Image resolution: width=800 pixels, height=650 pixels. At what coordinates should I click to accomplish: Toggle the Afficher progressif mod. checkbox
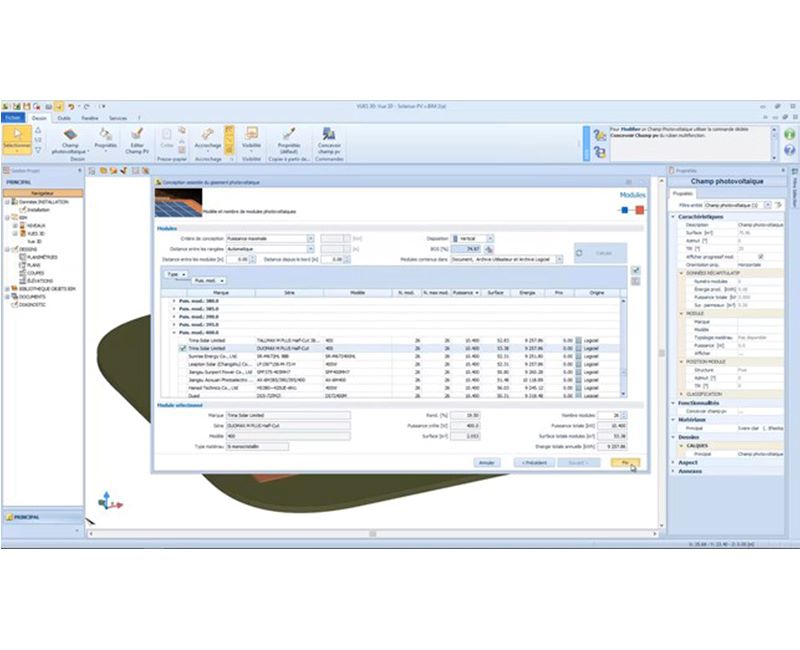(761, 256)
